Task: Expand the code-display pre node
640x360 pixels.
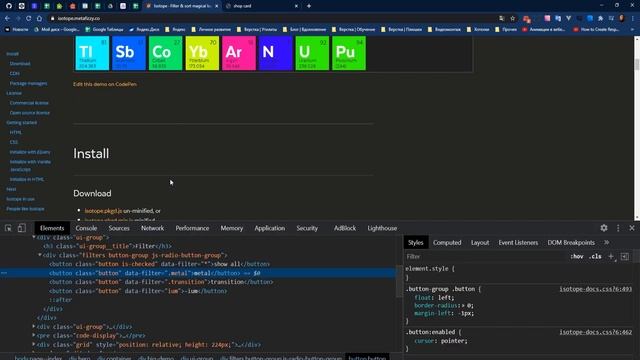Action: tap(34, 336)
